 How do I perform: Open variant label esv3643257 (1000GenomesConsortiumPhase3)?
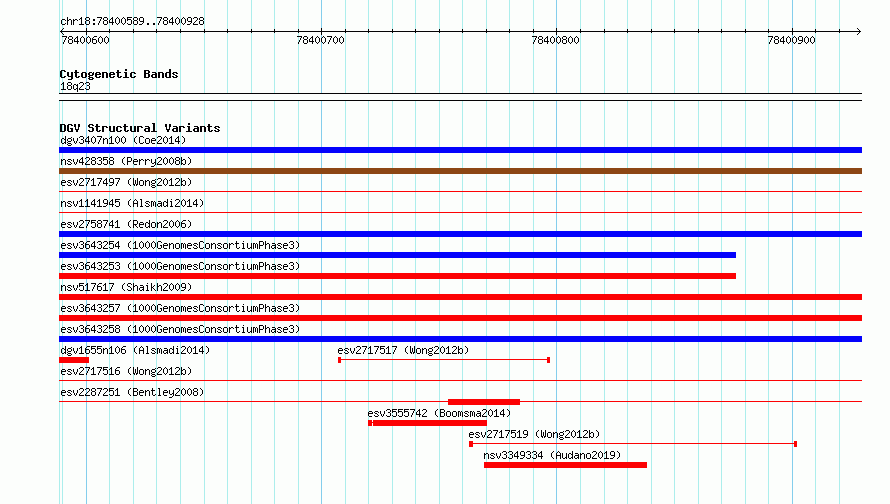point(180,308)
